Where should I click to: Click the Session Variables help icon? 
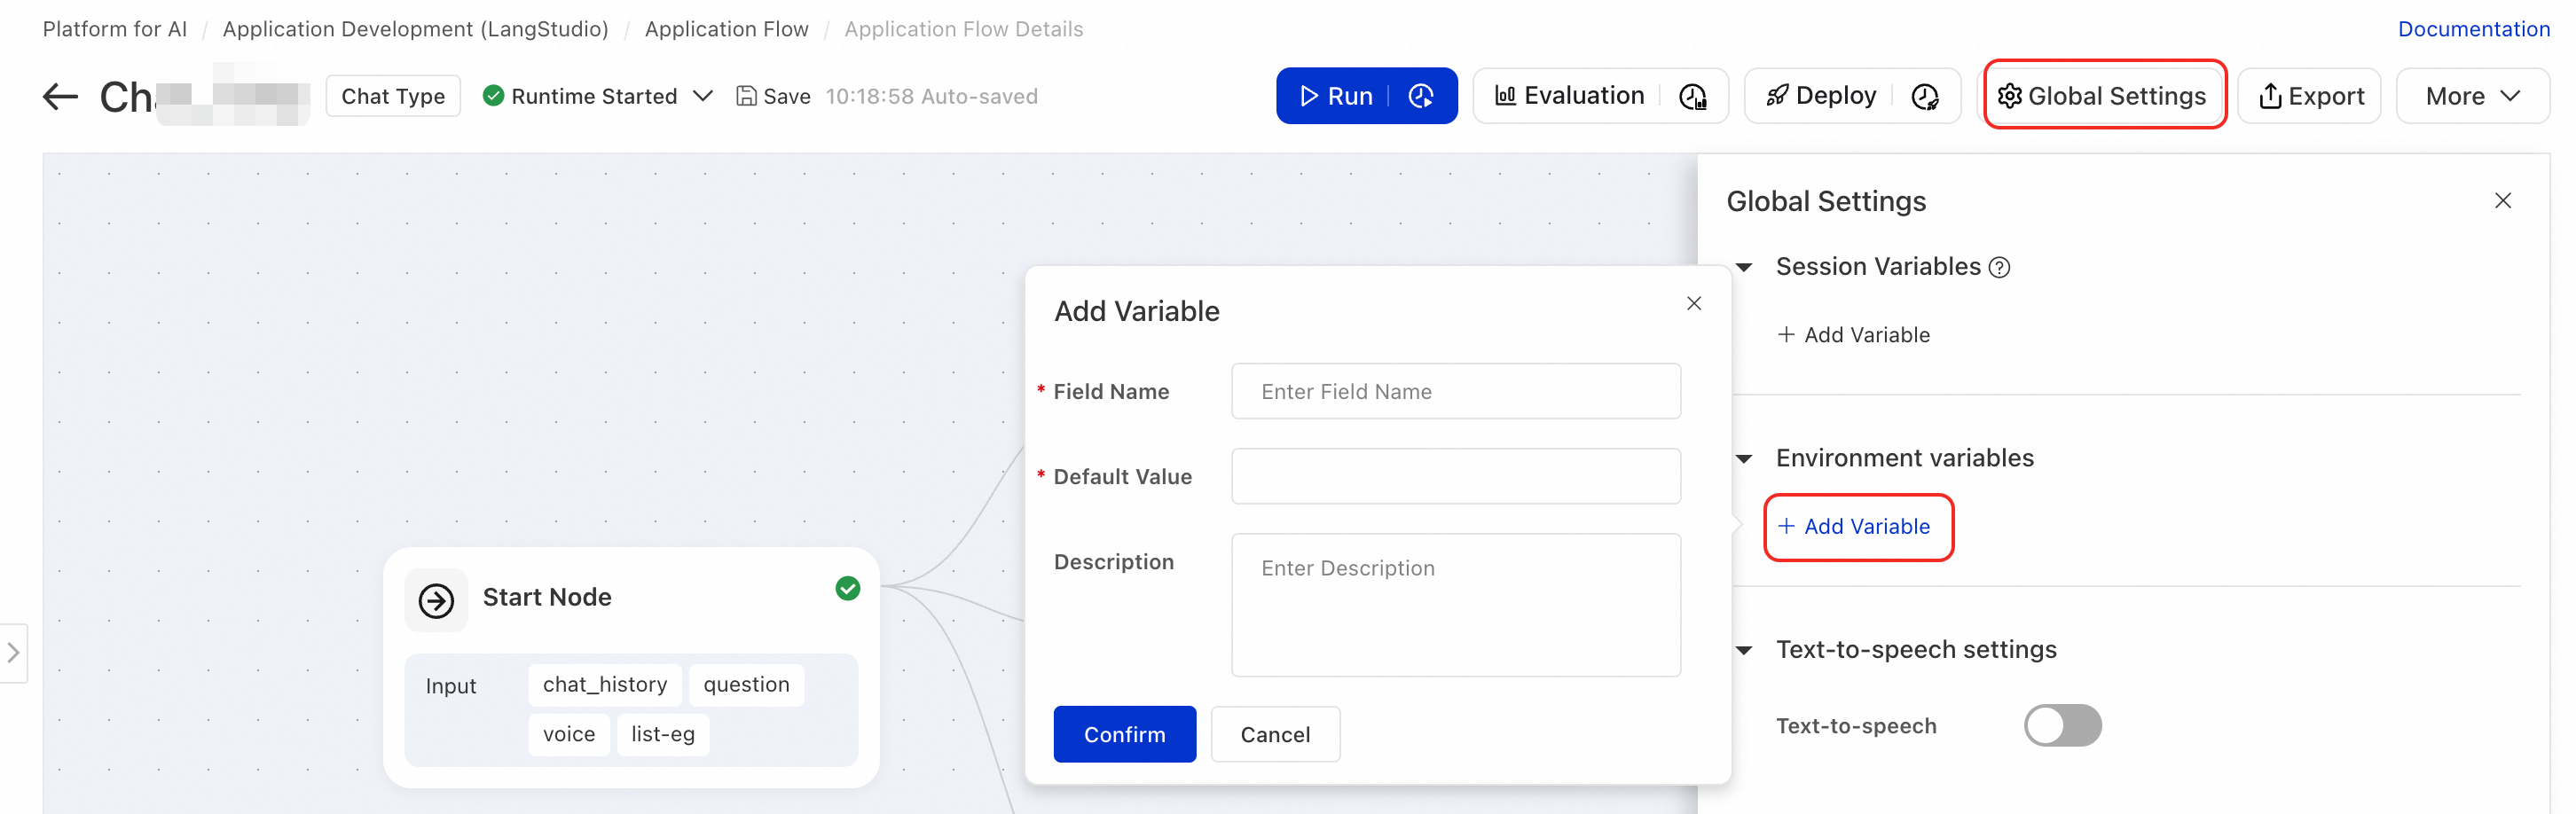click(1999, 267)
